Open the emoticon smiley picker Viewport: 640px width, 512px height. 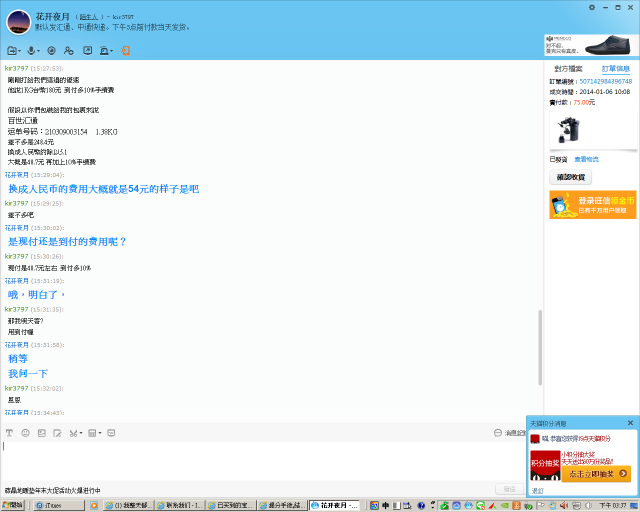[25, 433]
